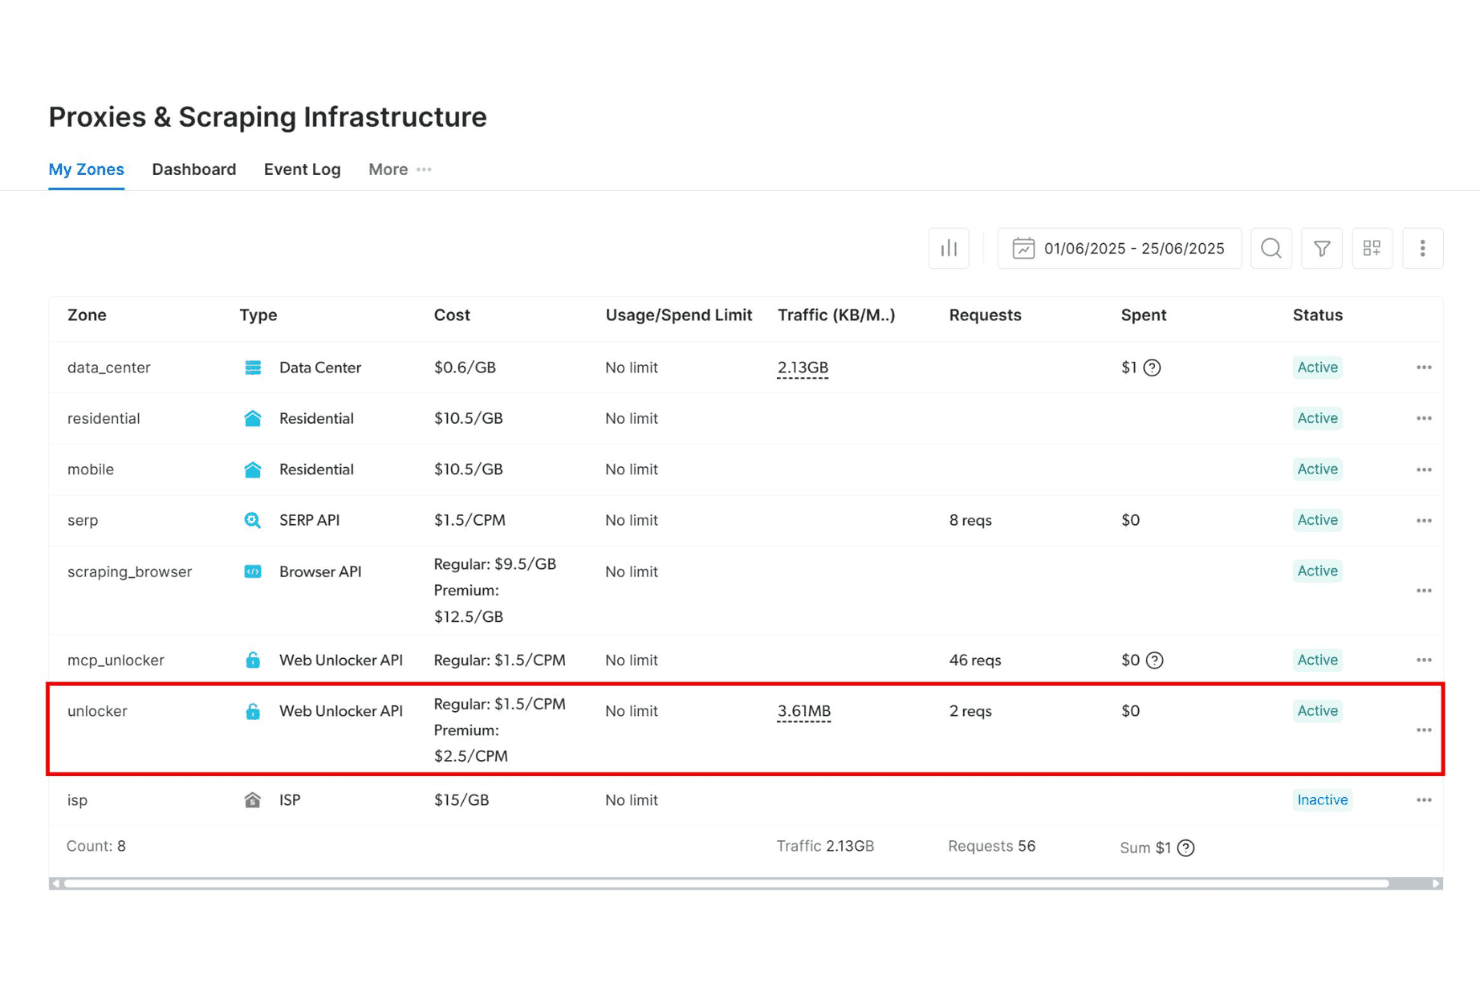Screen dimensions: 1480x987
Task: Open row options for unlocker zone
Action: (1424, 730)
